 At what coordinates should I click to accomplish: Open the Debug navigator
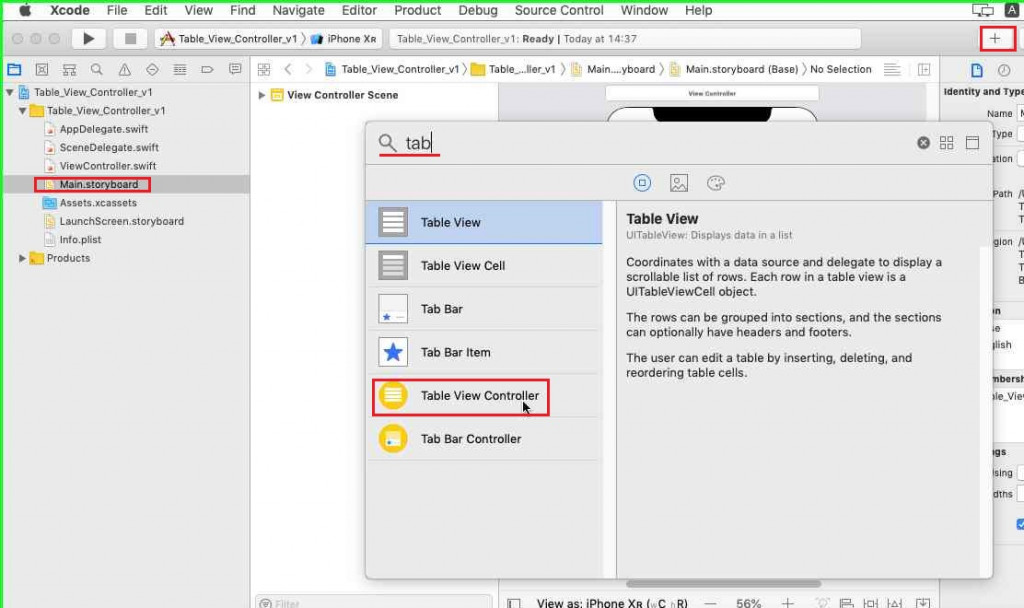click(180, 69)
